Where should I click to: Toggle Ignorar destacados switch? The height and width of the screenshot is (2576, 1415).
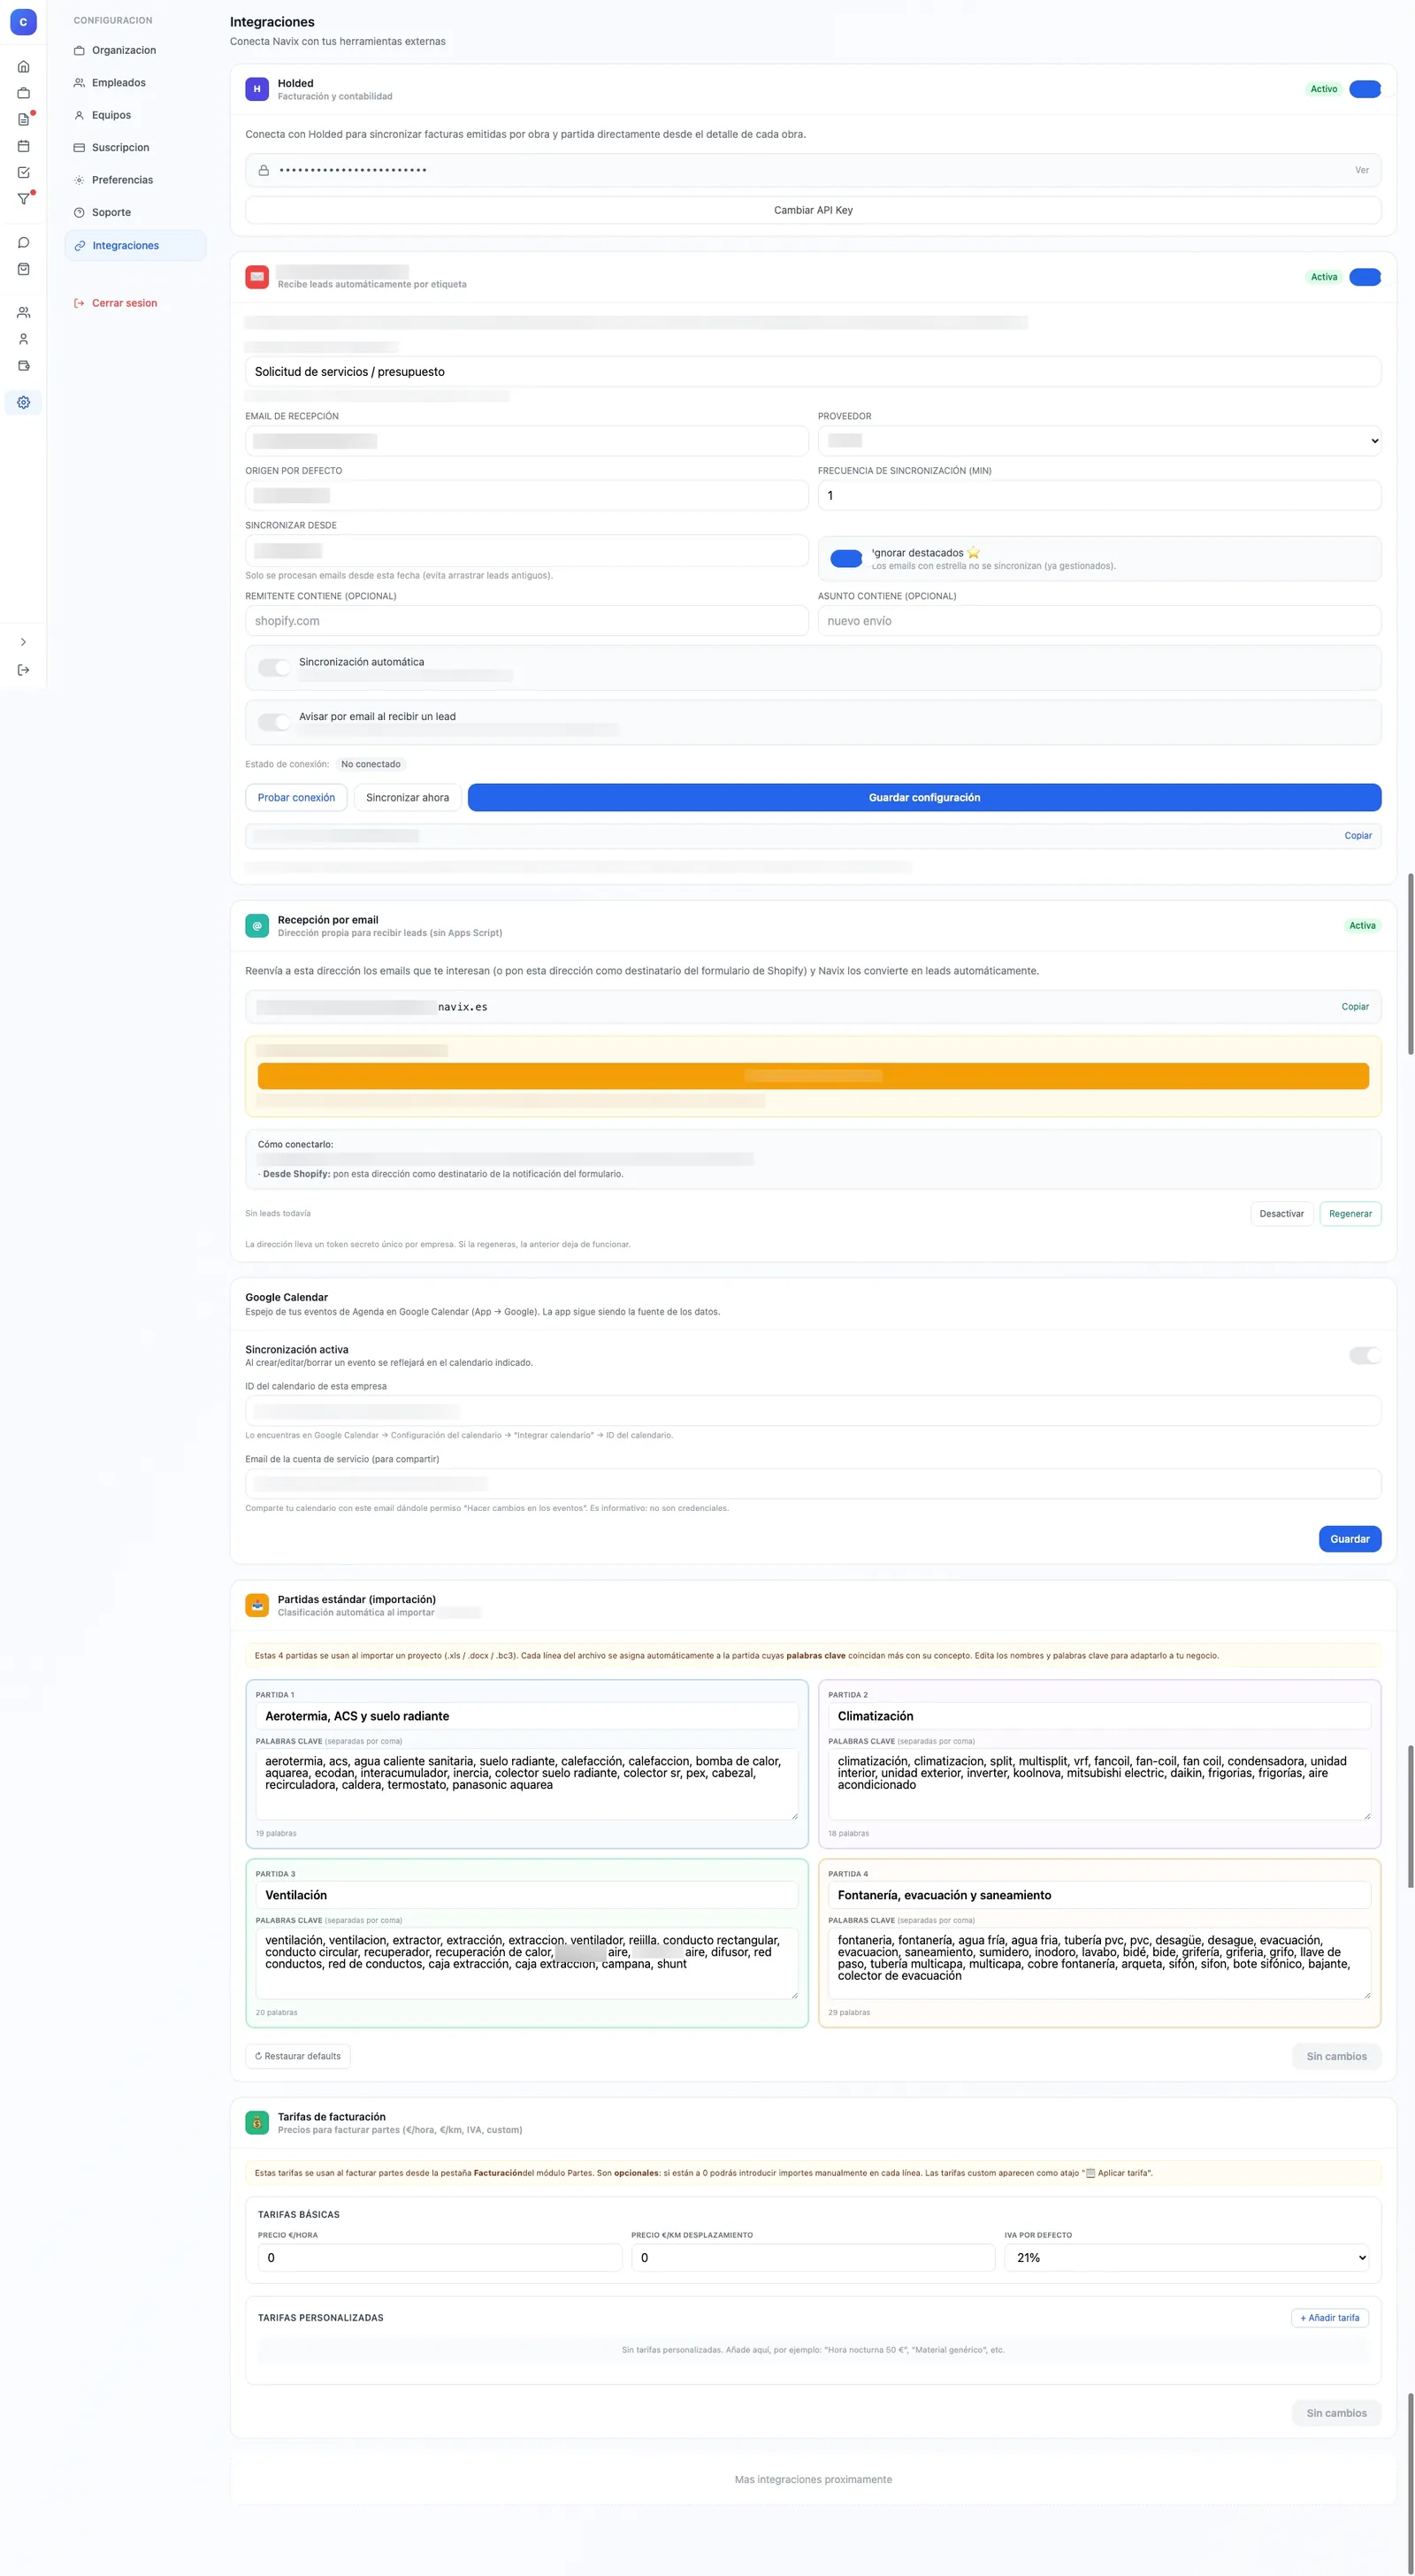point(846,559)
